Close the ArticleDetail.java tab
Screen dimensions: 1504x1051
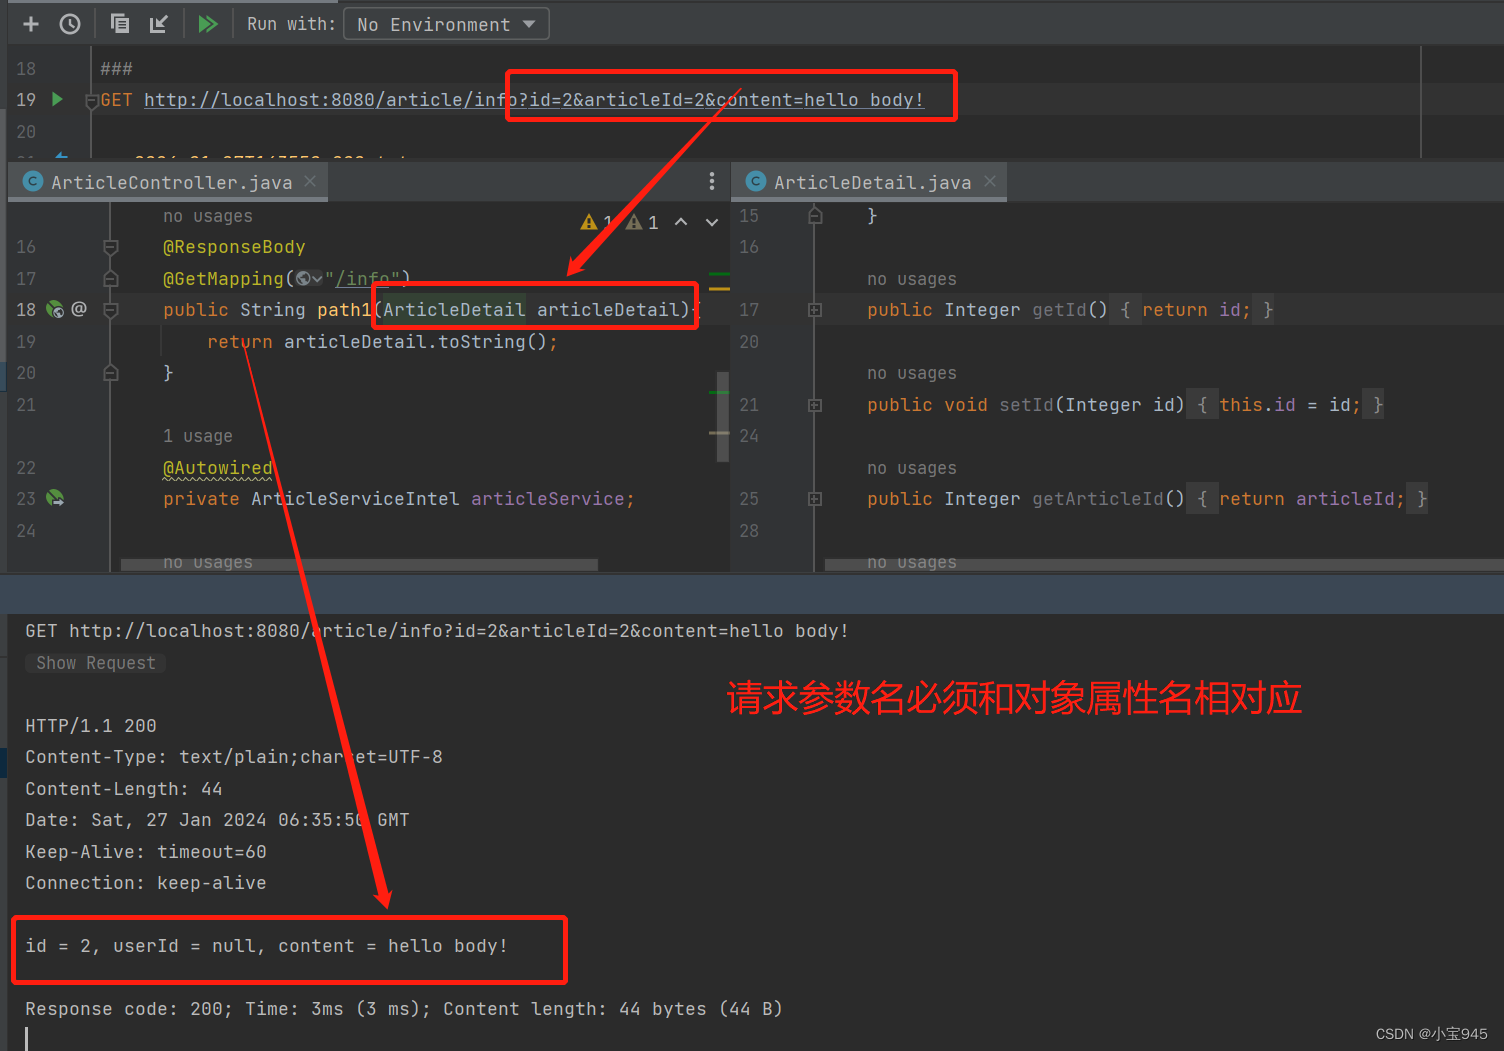pyautogui.click(x=990, y=181)
